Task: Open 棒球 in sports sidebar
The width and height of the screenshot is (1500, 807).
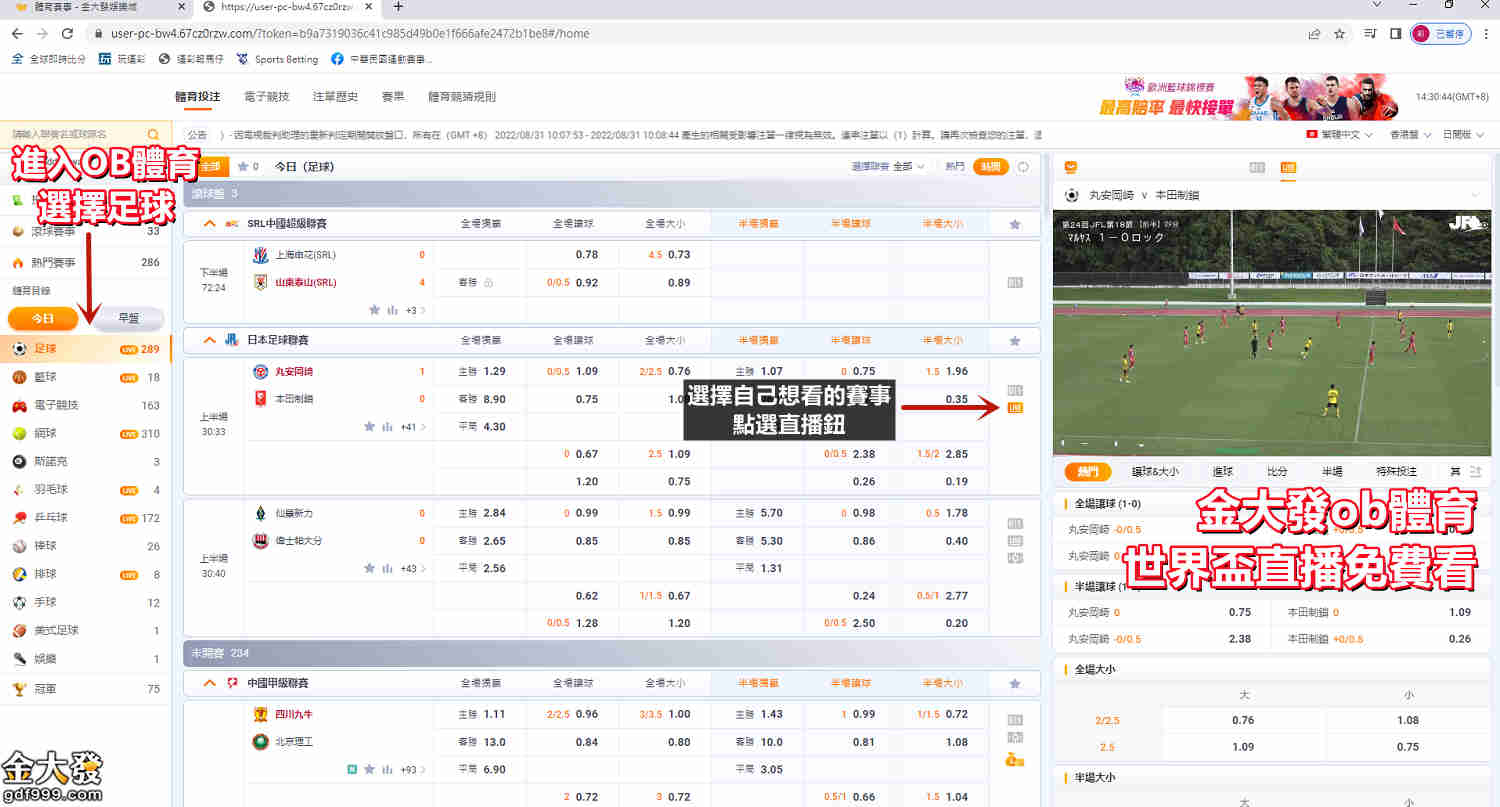Action: (86, 546)
